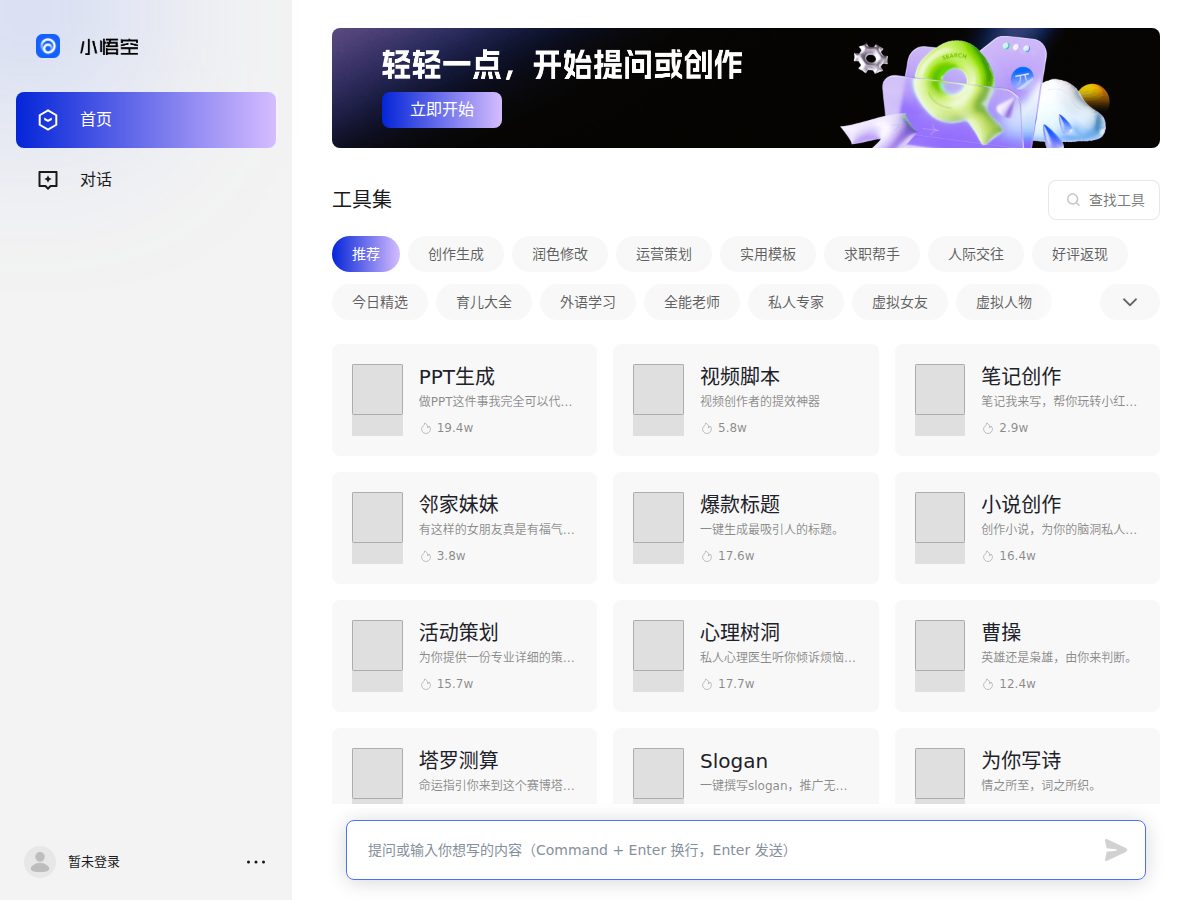Screen dimensions: 1200x900
Task: Click the flame icon beside 16.4w
Action: click(988, 556)
